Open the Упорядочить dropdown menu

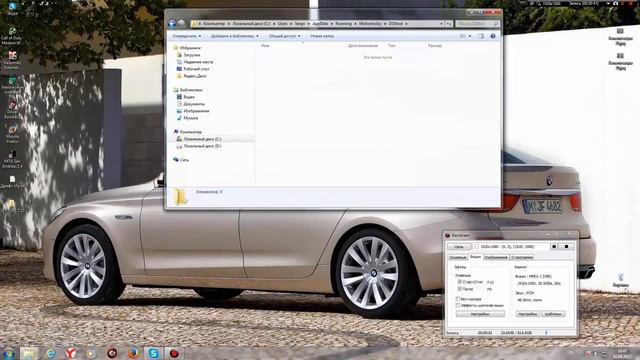[x=187, y=36]
